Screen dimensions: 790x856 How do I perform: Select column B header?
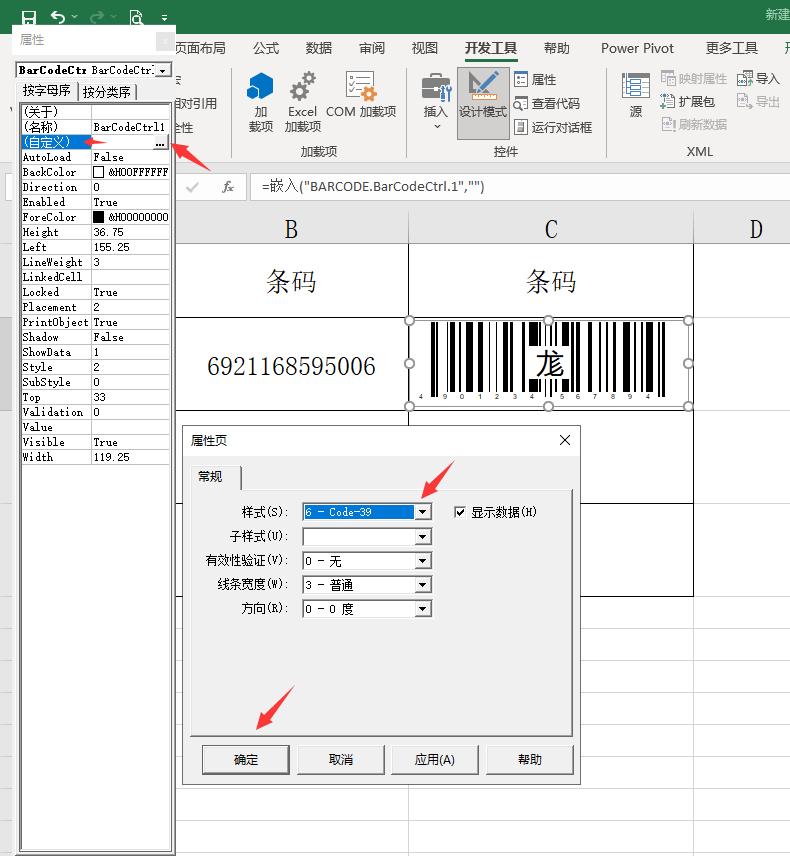[292, 229]
